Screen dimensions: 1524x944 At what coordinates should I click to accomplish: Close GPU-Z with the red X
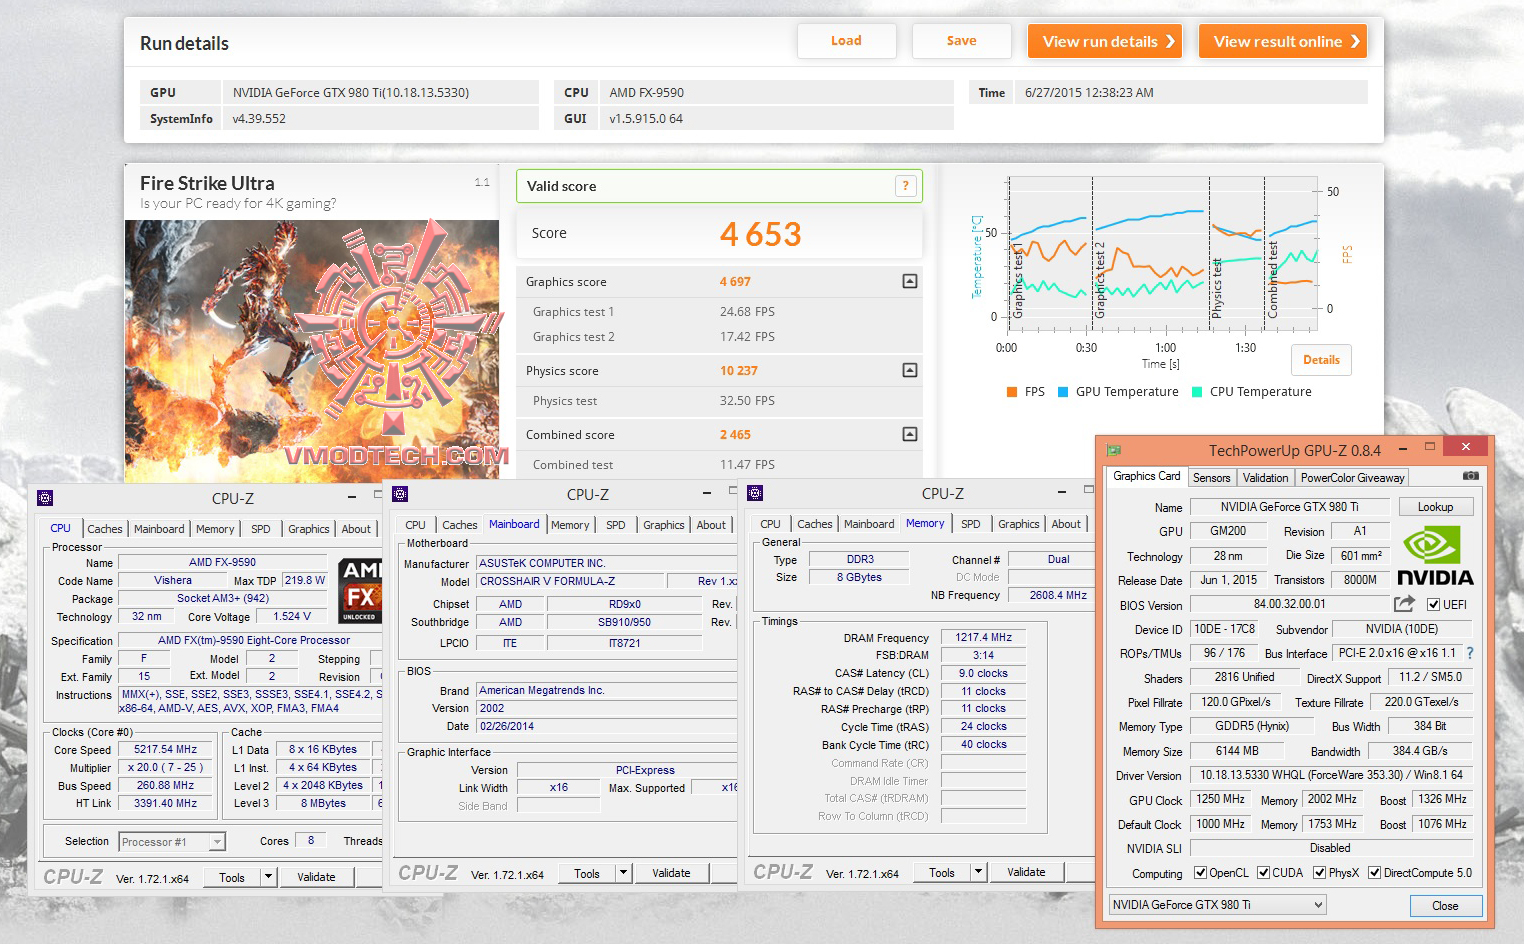(x=1466, y=447)
